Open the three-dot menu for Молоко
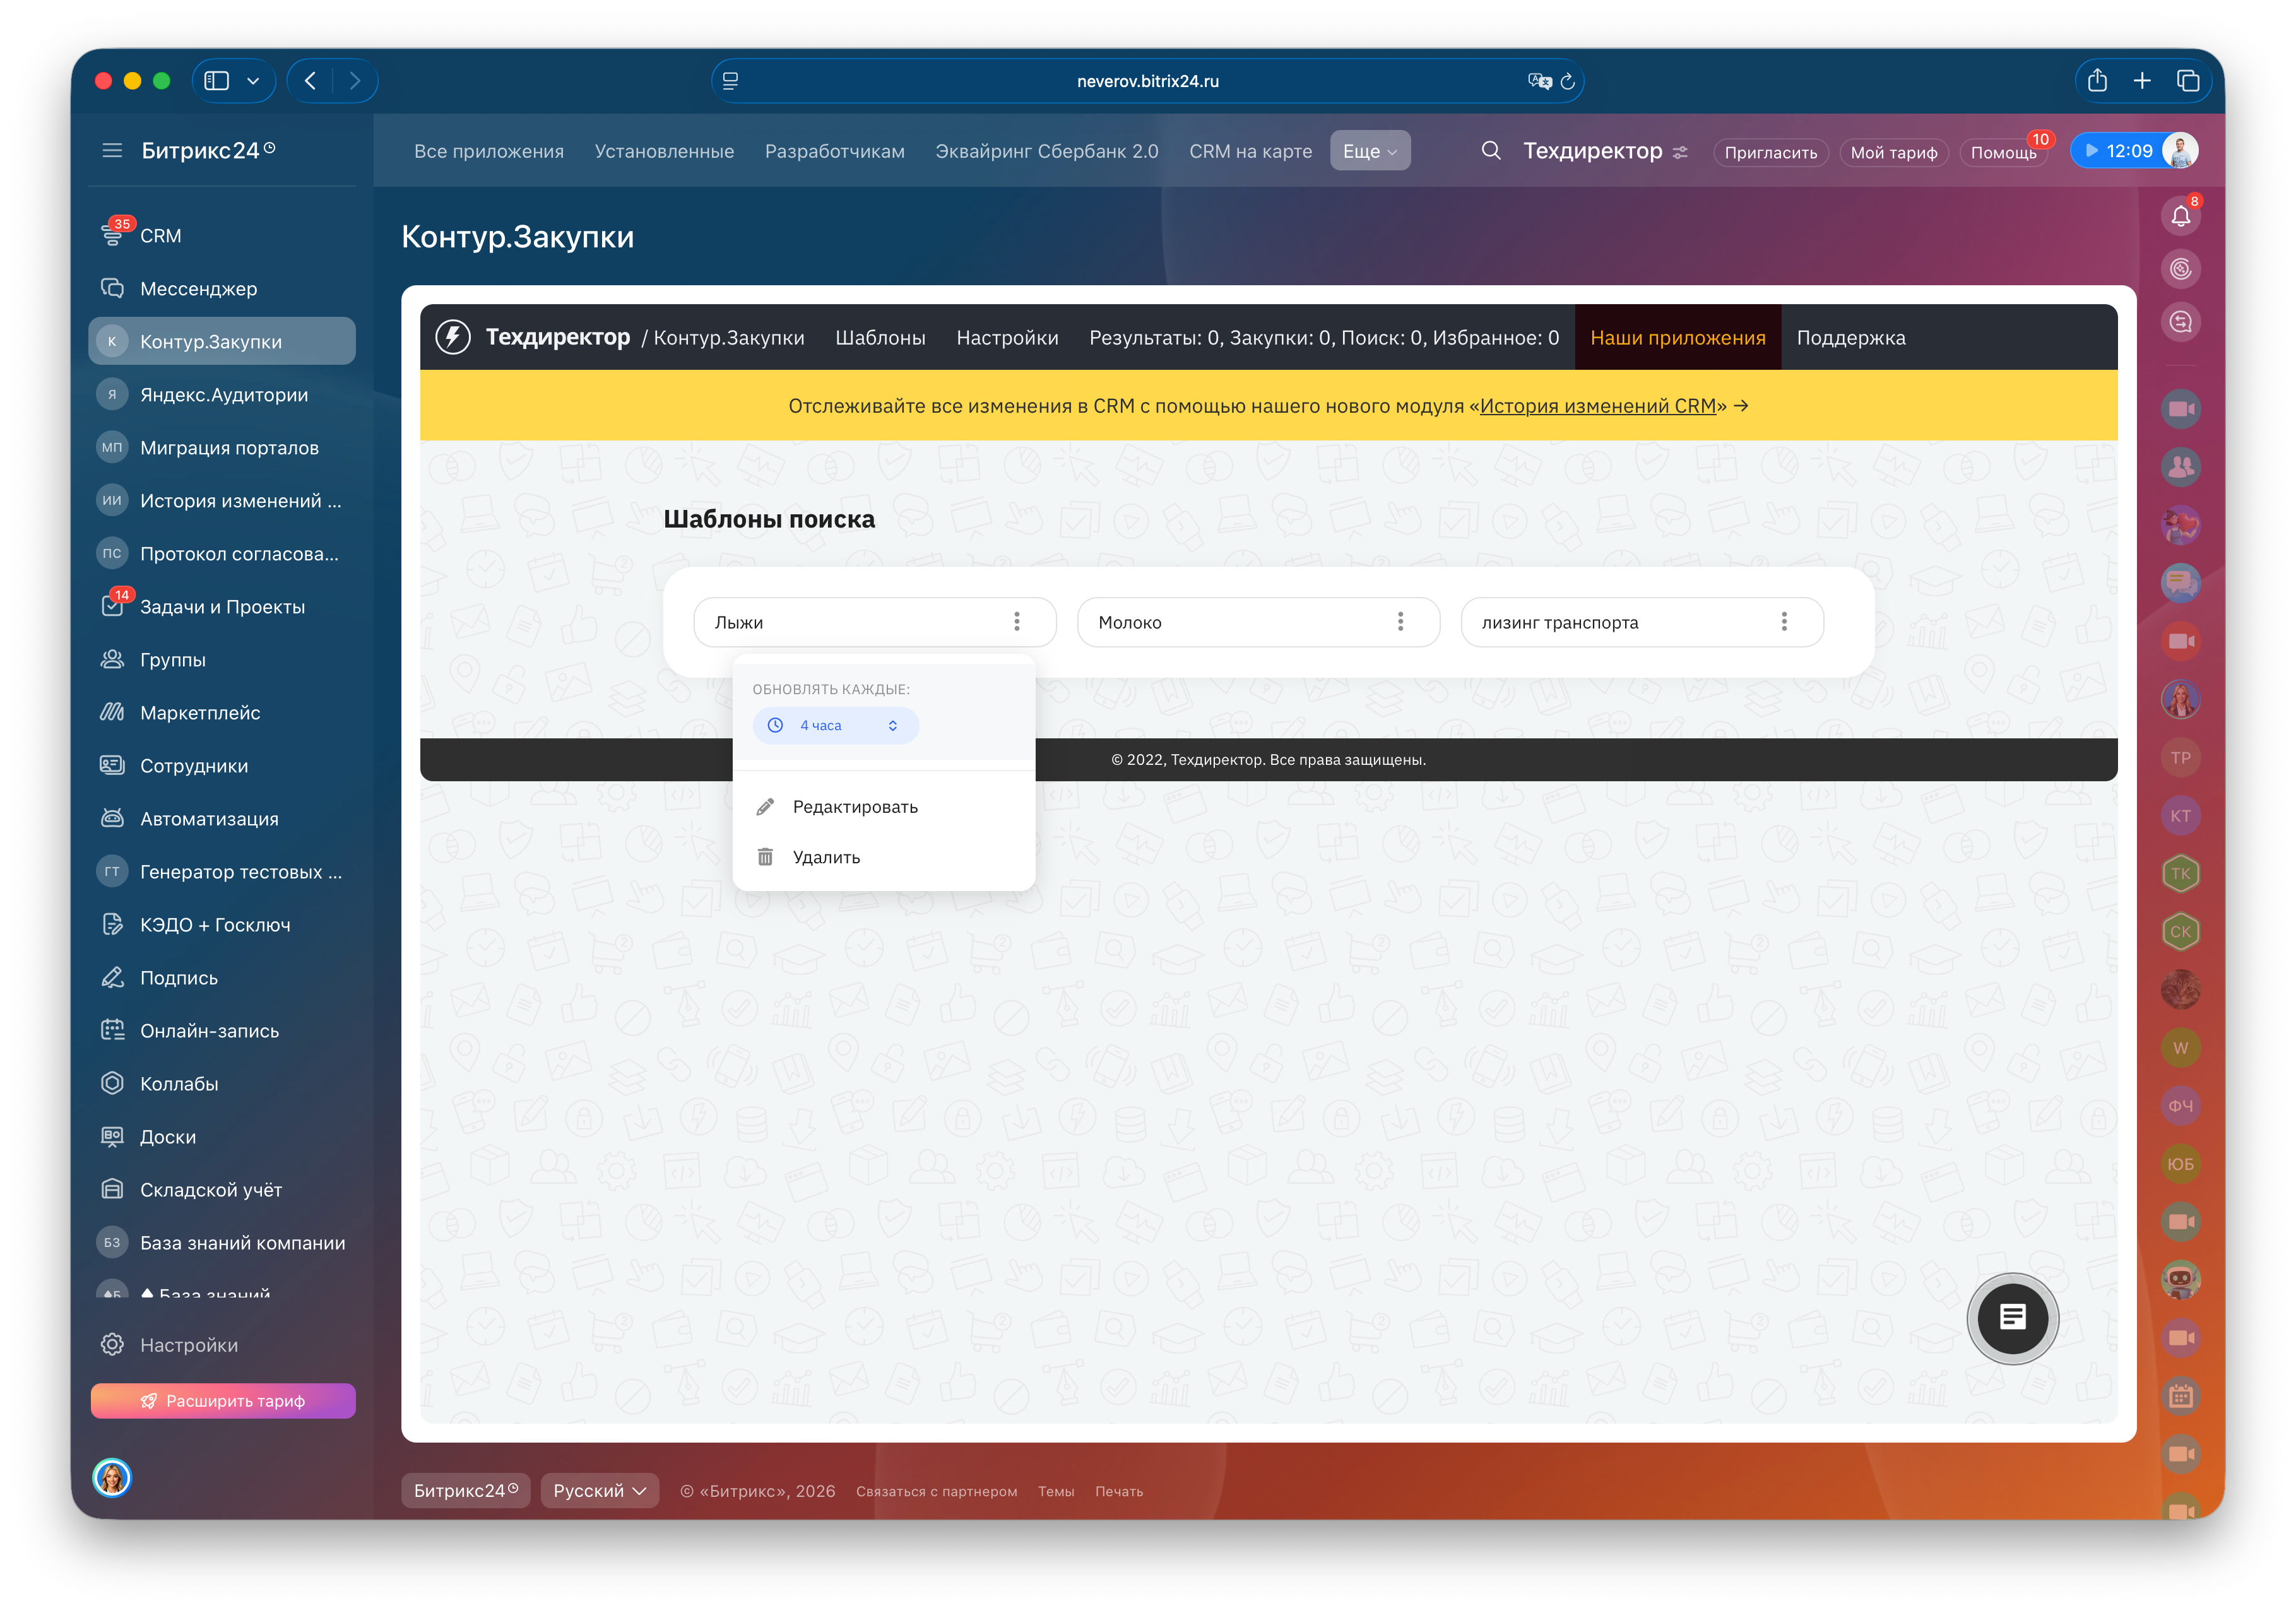Image resolution: width=2296 pixels, height=1613 pixels. [x=1400, y=622]
